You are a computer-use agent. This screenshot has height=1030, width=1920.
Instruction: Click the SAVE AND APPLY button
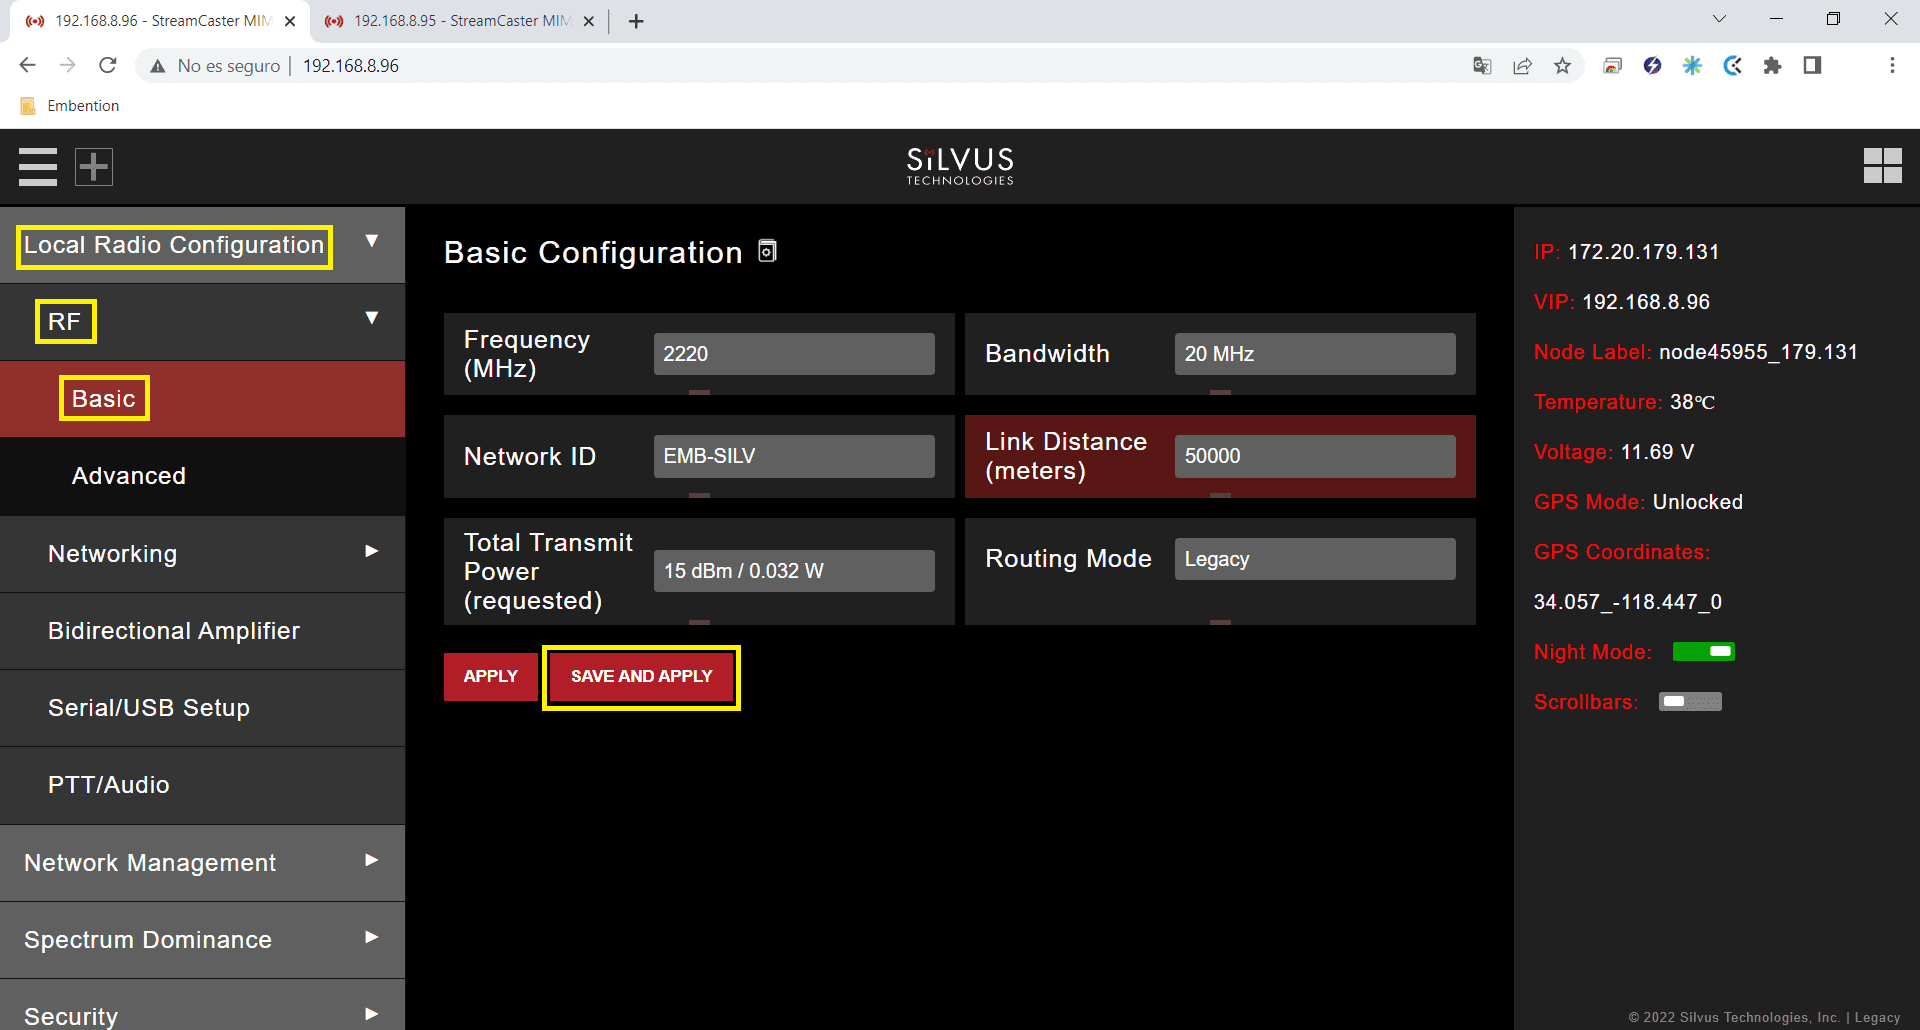coord(641,677)
